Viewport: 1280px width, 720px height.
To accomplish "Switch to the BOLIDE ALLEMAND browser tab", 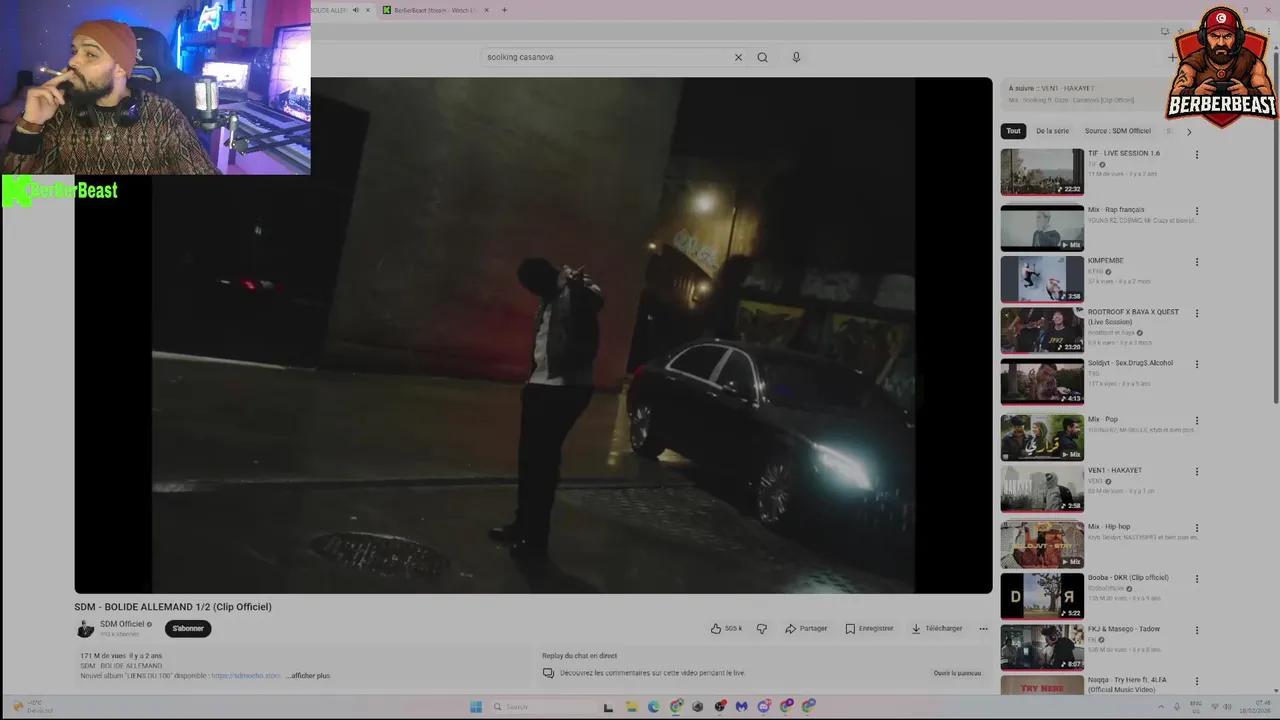I will 330,10.
